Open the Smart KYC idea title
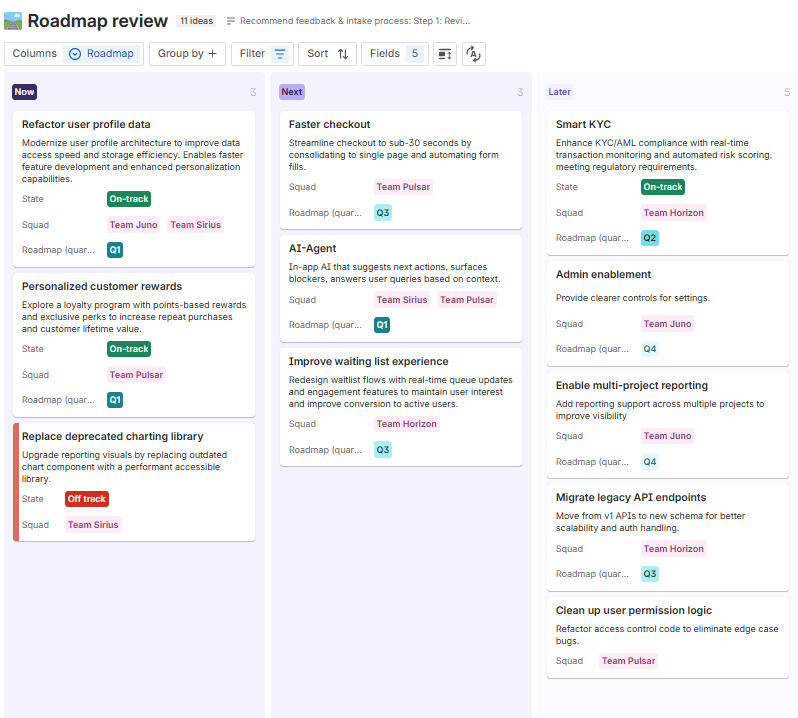The image size is (798, 718). [x=583, y=125]
